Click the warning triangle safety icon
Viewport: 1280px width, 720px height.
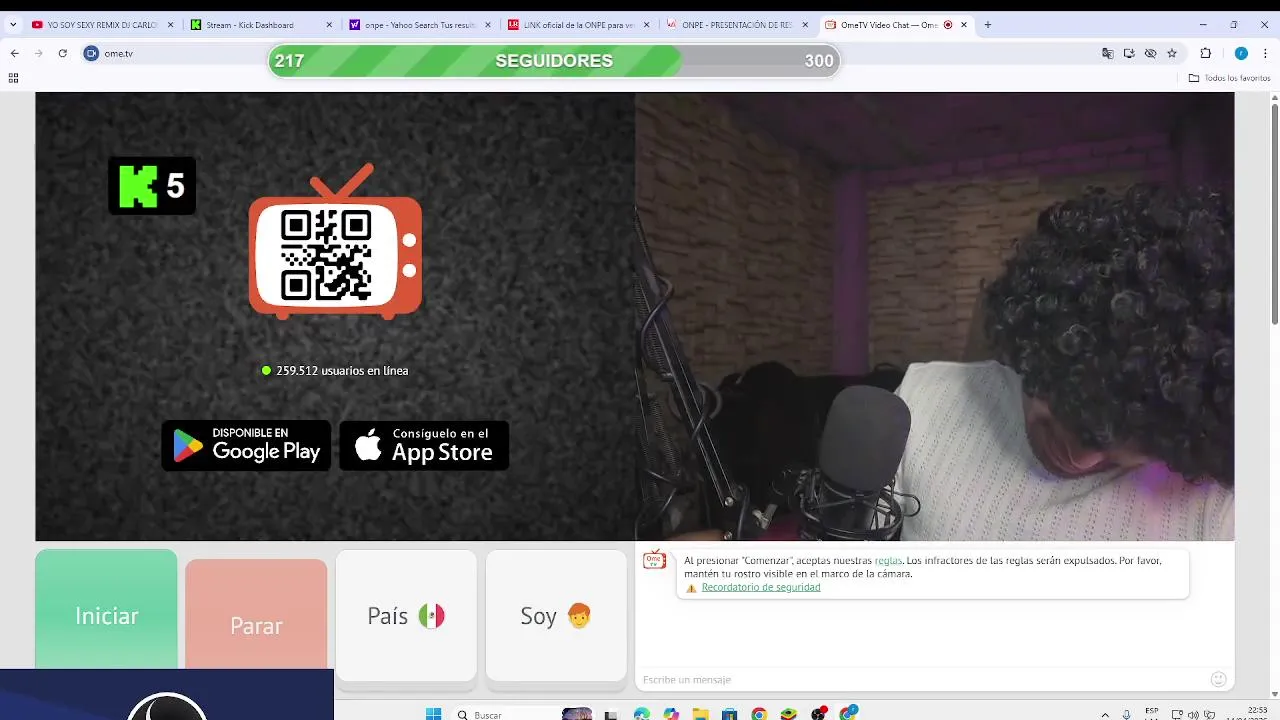691,588
